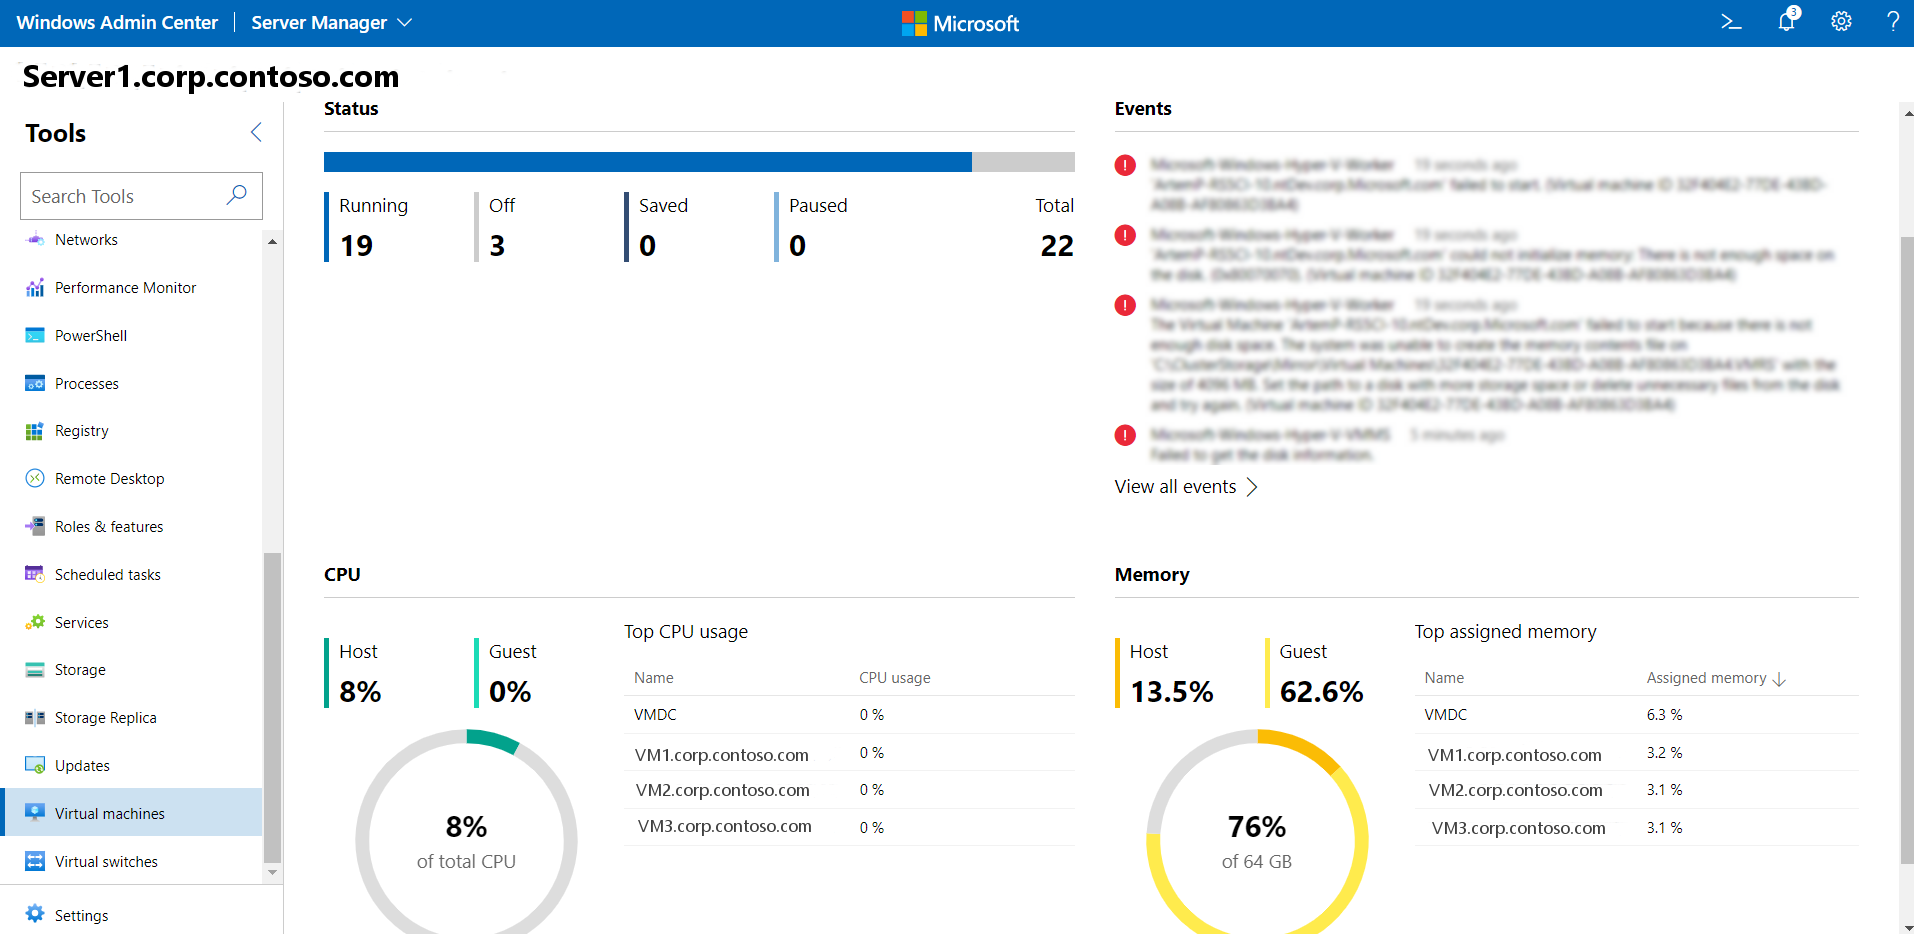Open the settings gear in header
Screen dimensions: 1914x934
coord(1841,22)
